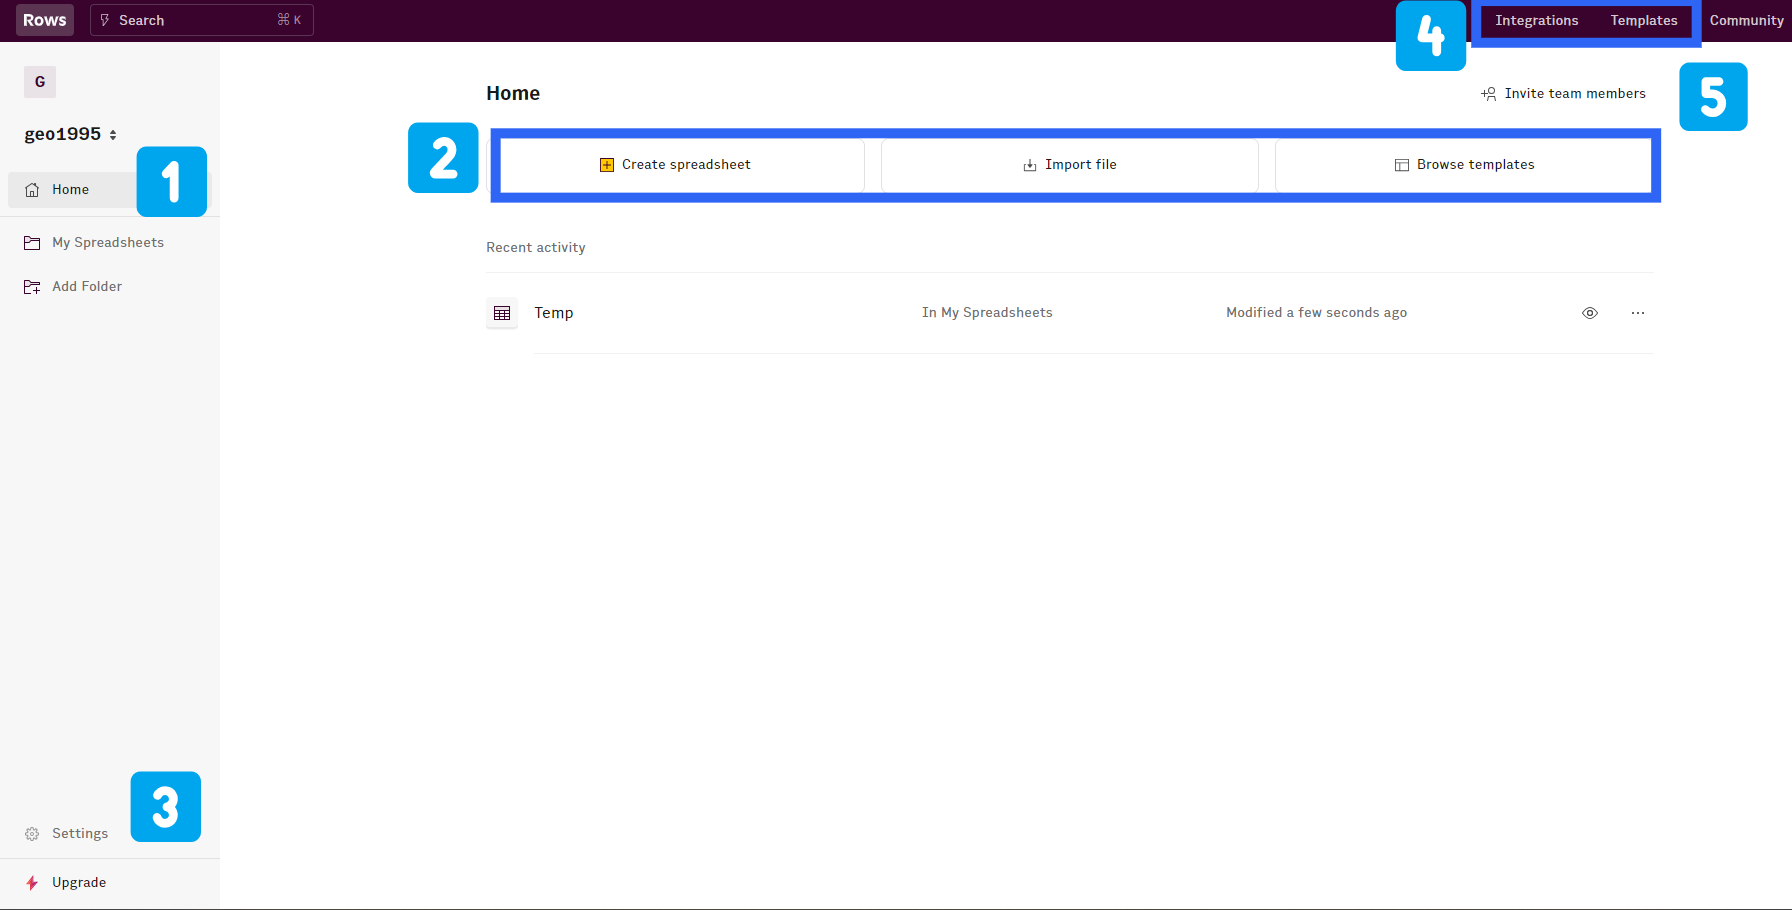Click the Browse templates button

point(1464,165)
